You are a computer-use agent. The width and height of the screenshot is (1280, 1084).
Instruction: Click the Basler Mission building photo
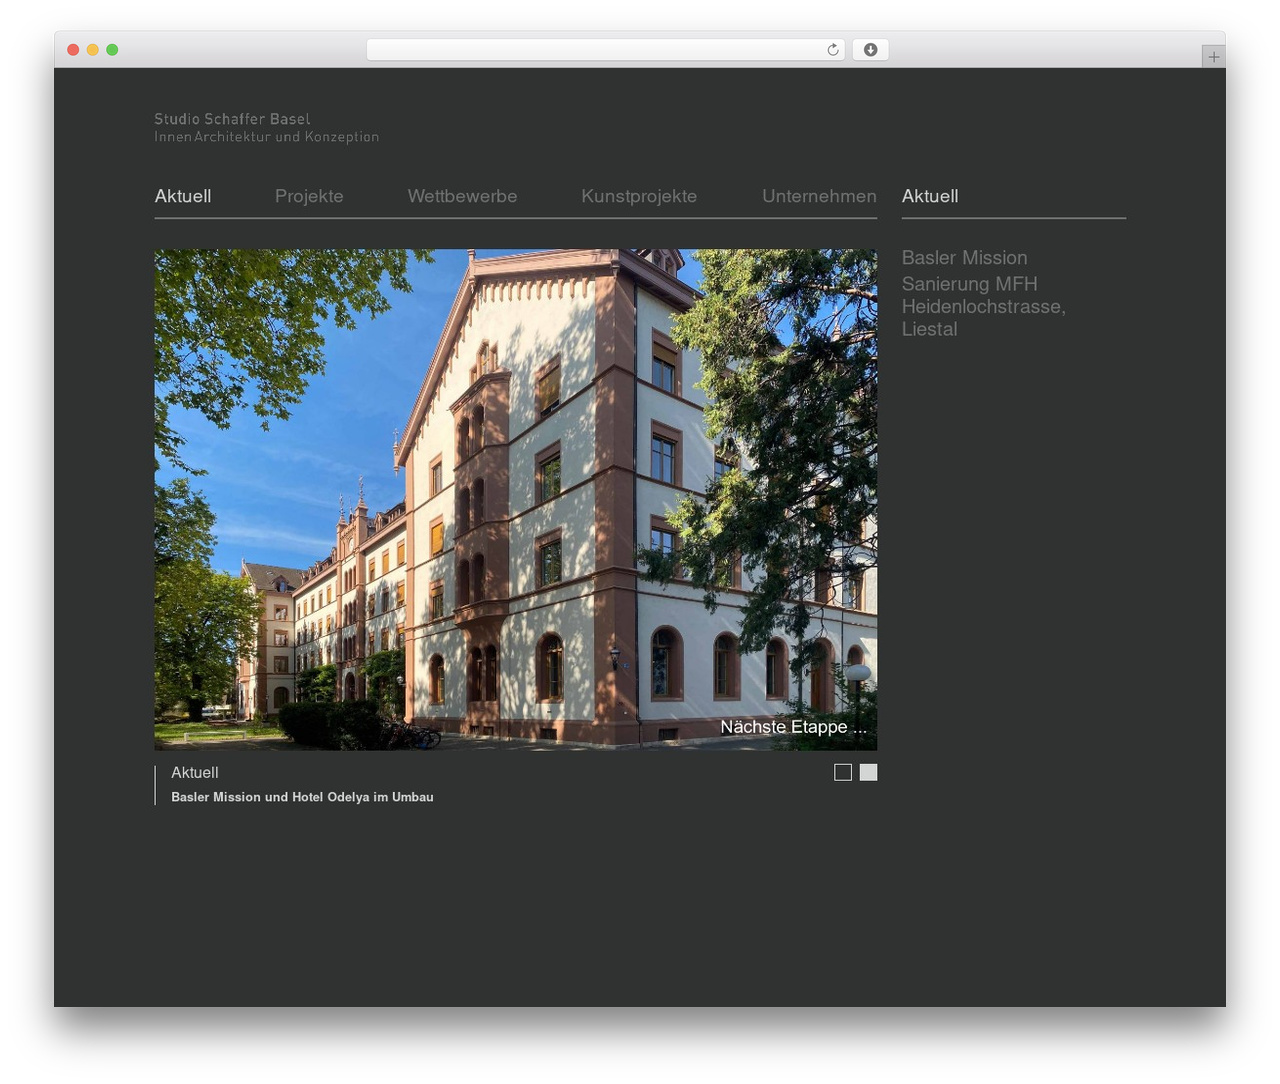[x=515, y=499]
